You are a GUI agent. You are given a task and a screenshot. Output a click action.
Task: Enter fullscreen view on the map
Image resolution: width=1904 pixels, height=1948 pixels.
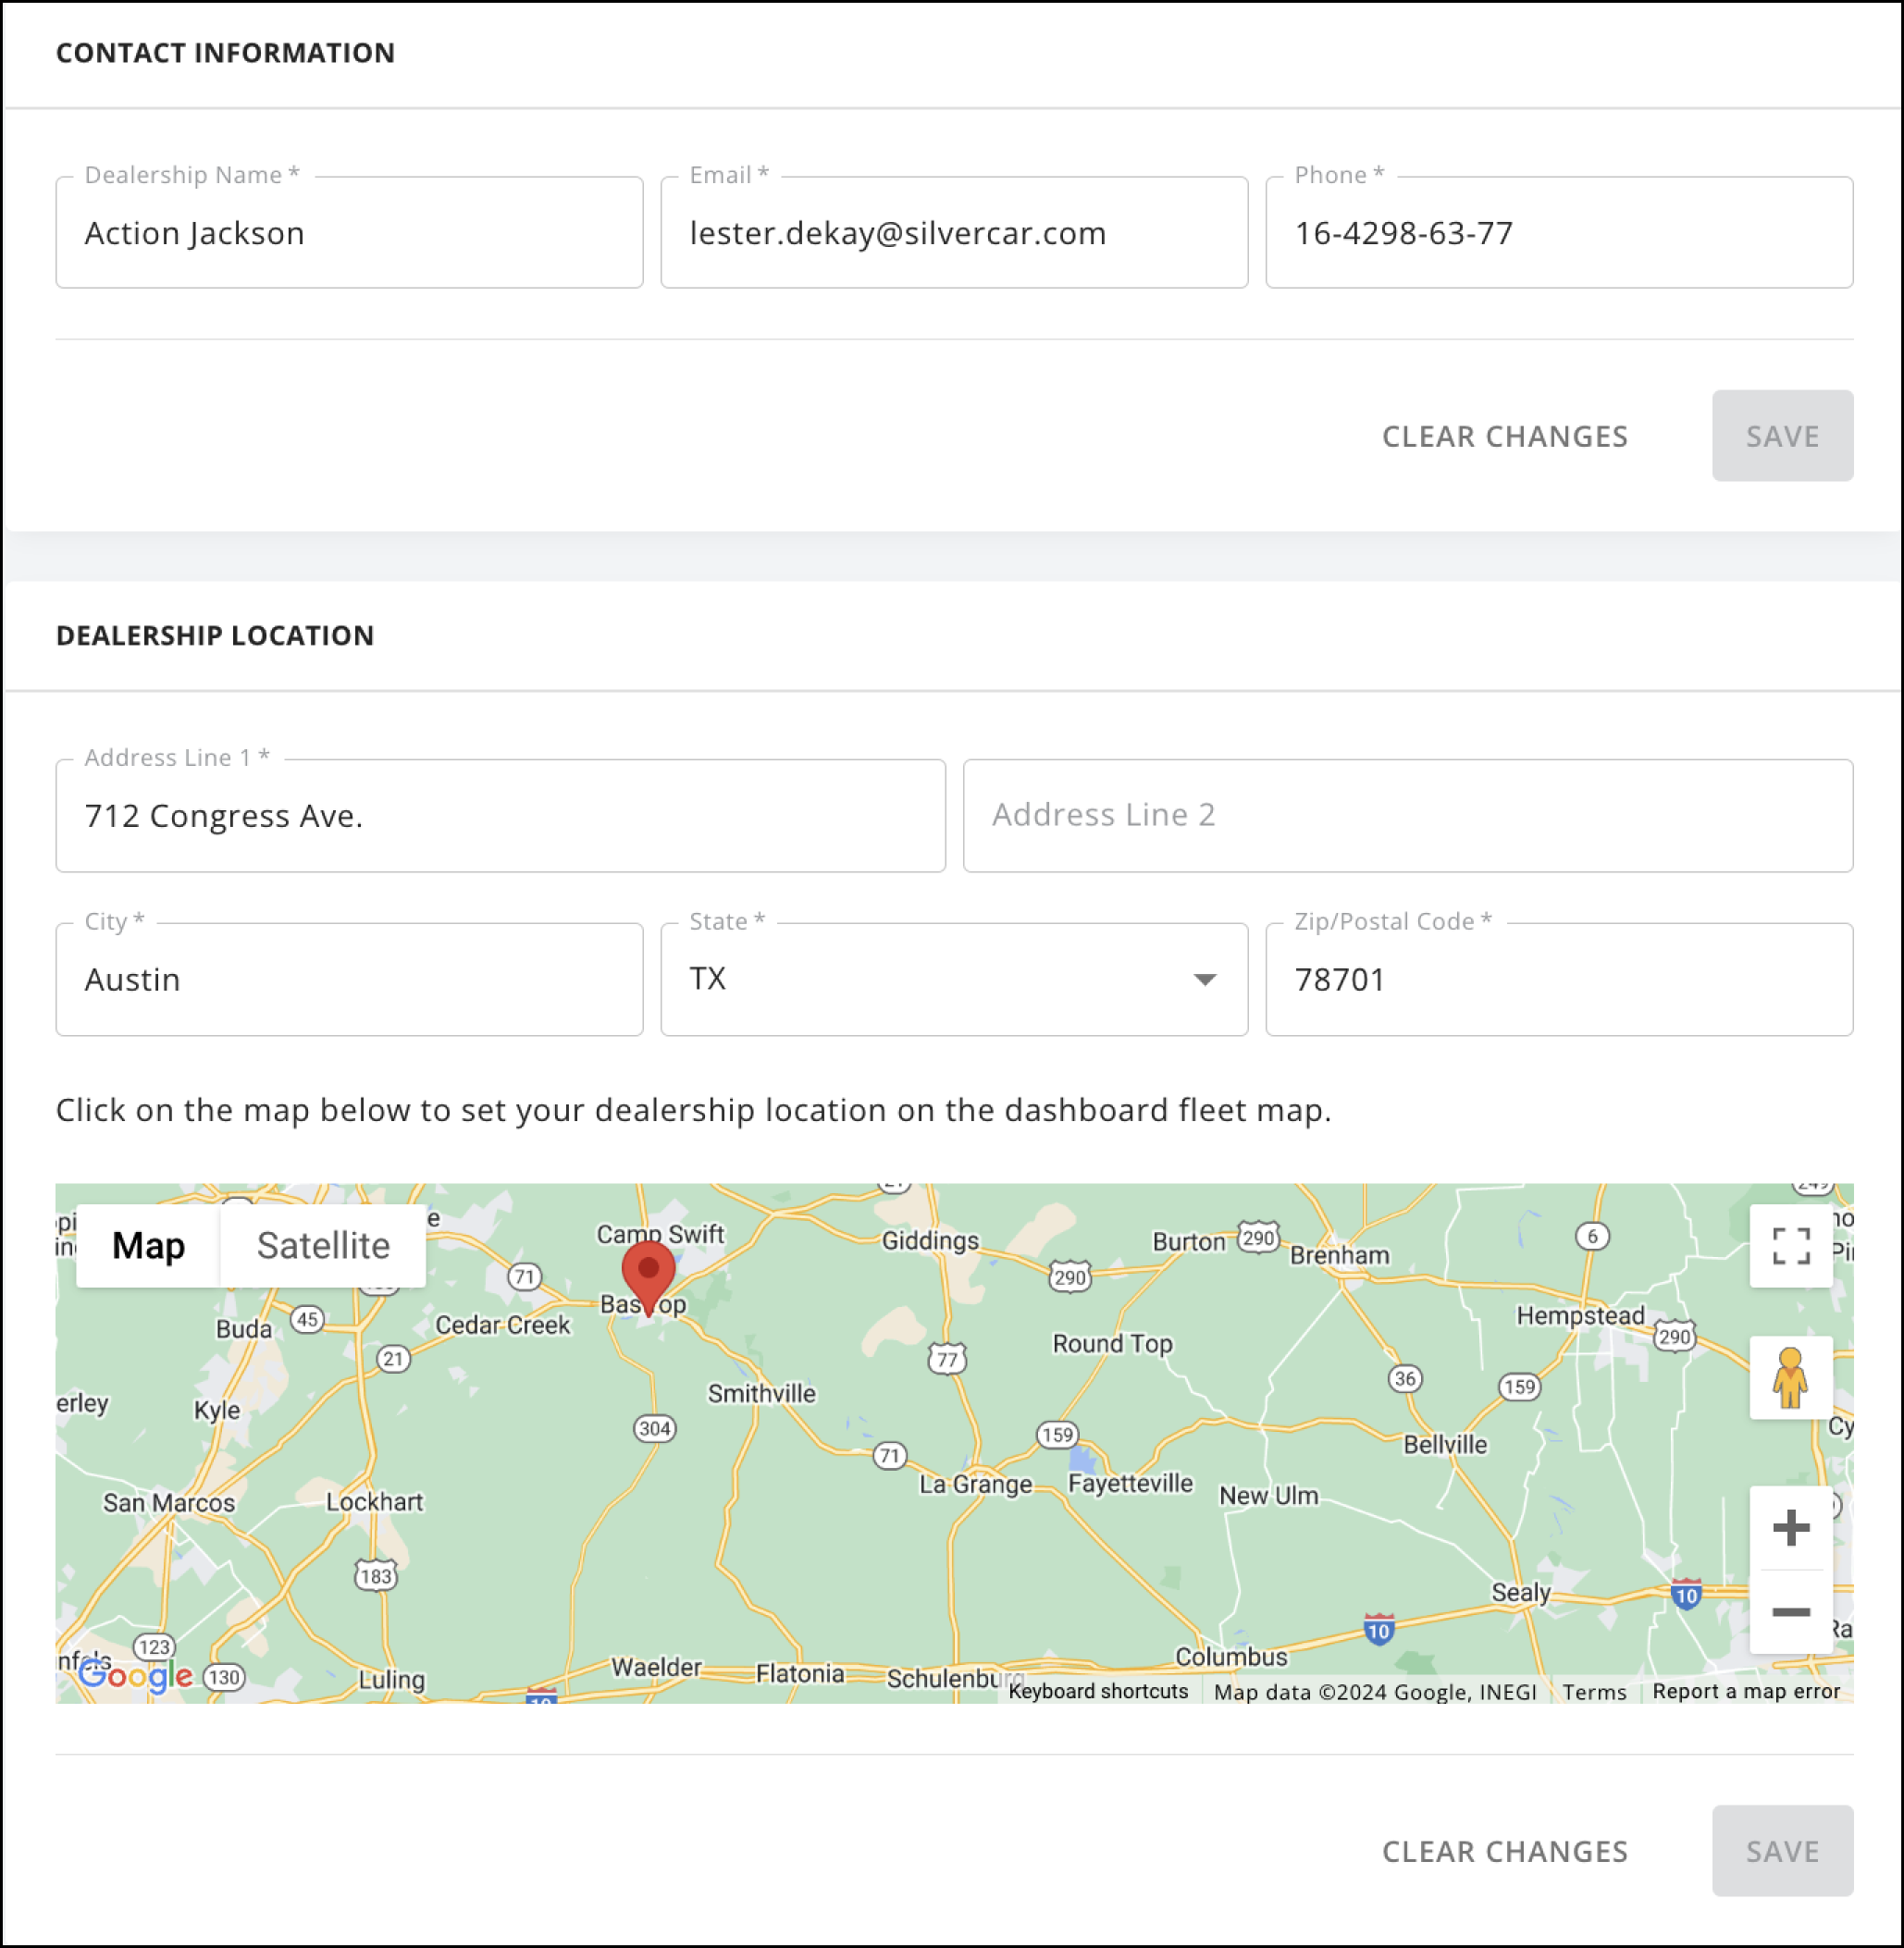[1790, 1245]
